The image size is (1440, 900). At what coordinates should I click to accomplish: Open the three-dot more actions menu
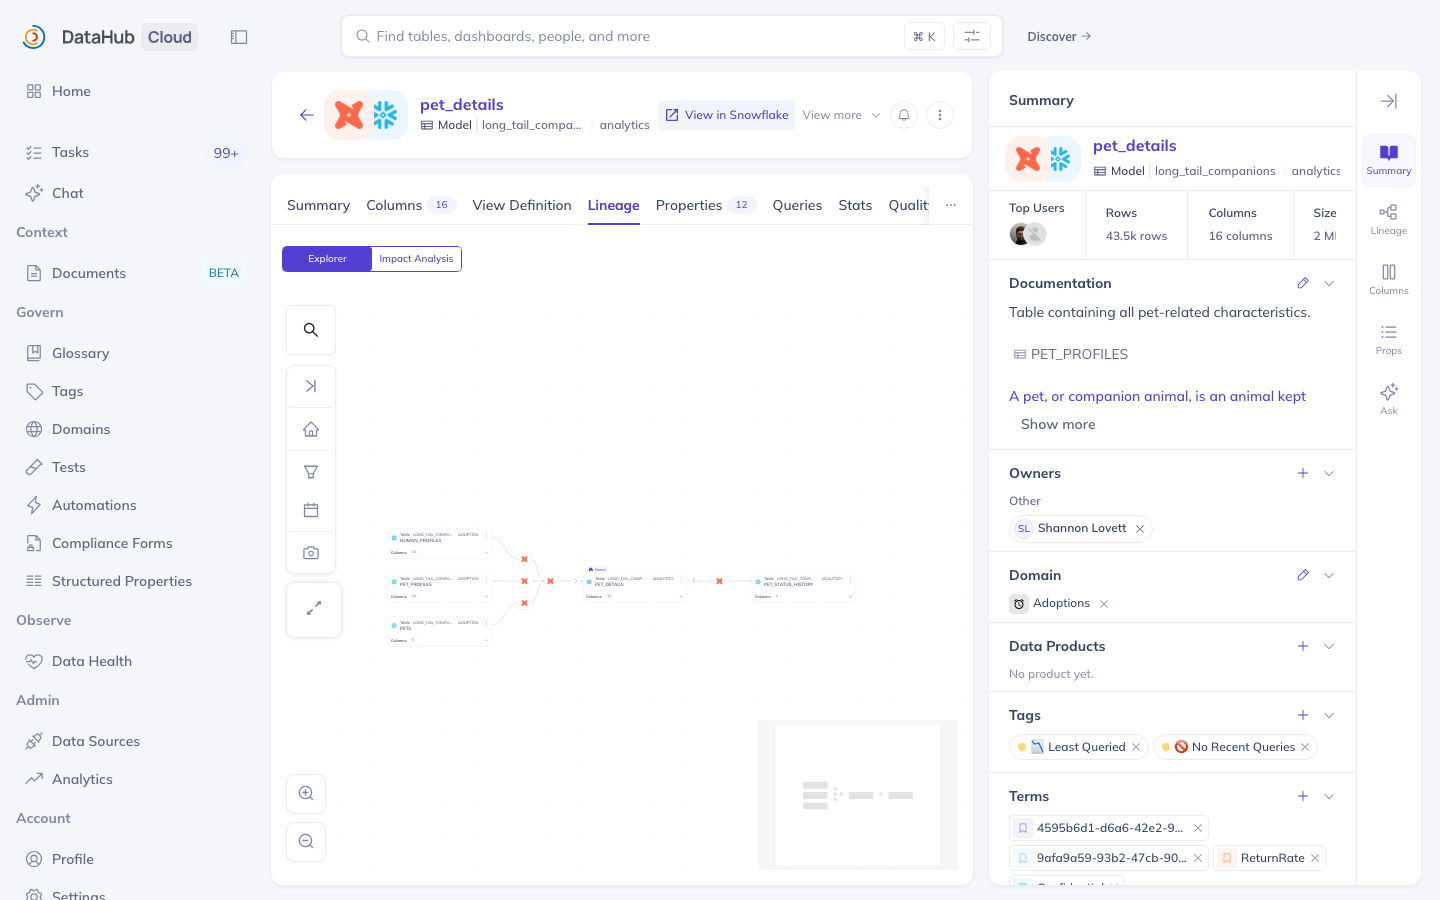tap(940, 115)
